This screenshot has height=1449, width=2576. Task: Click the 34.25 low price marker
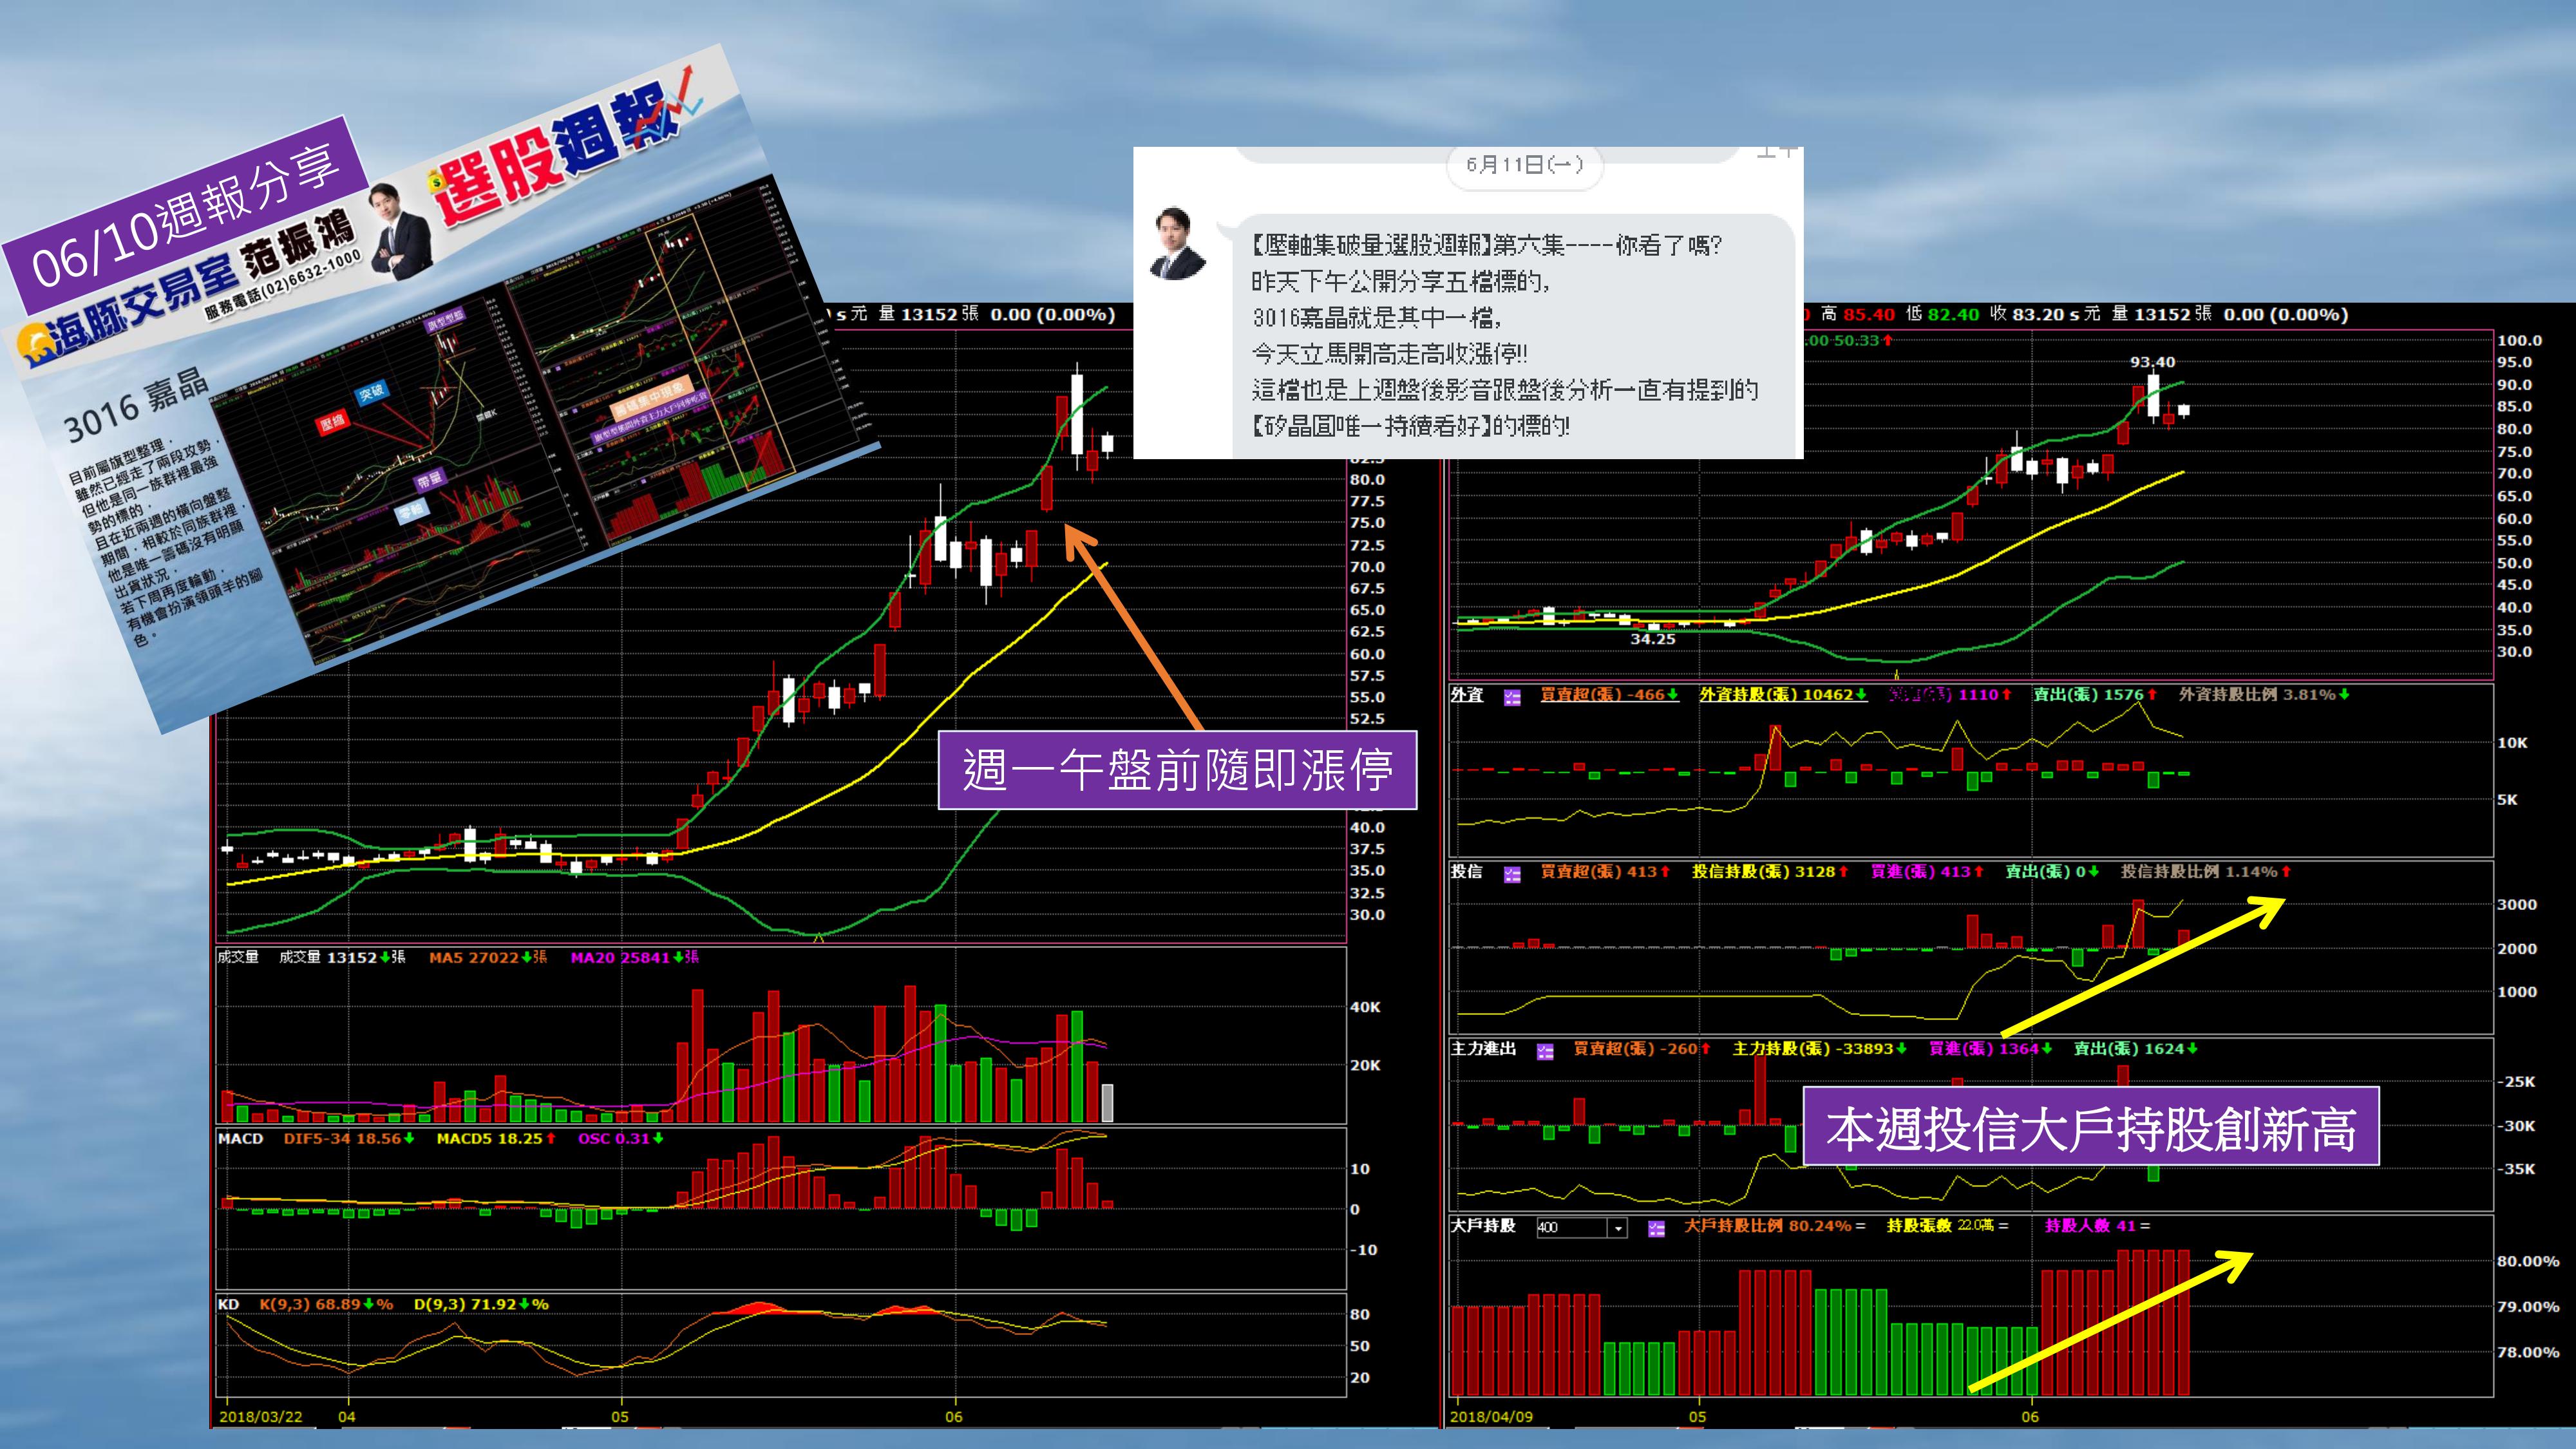click(x=1652, y=639)
